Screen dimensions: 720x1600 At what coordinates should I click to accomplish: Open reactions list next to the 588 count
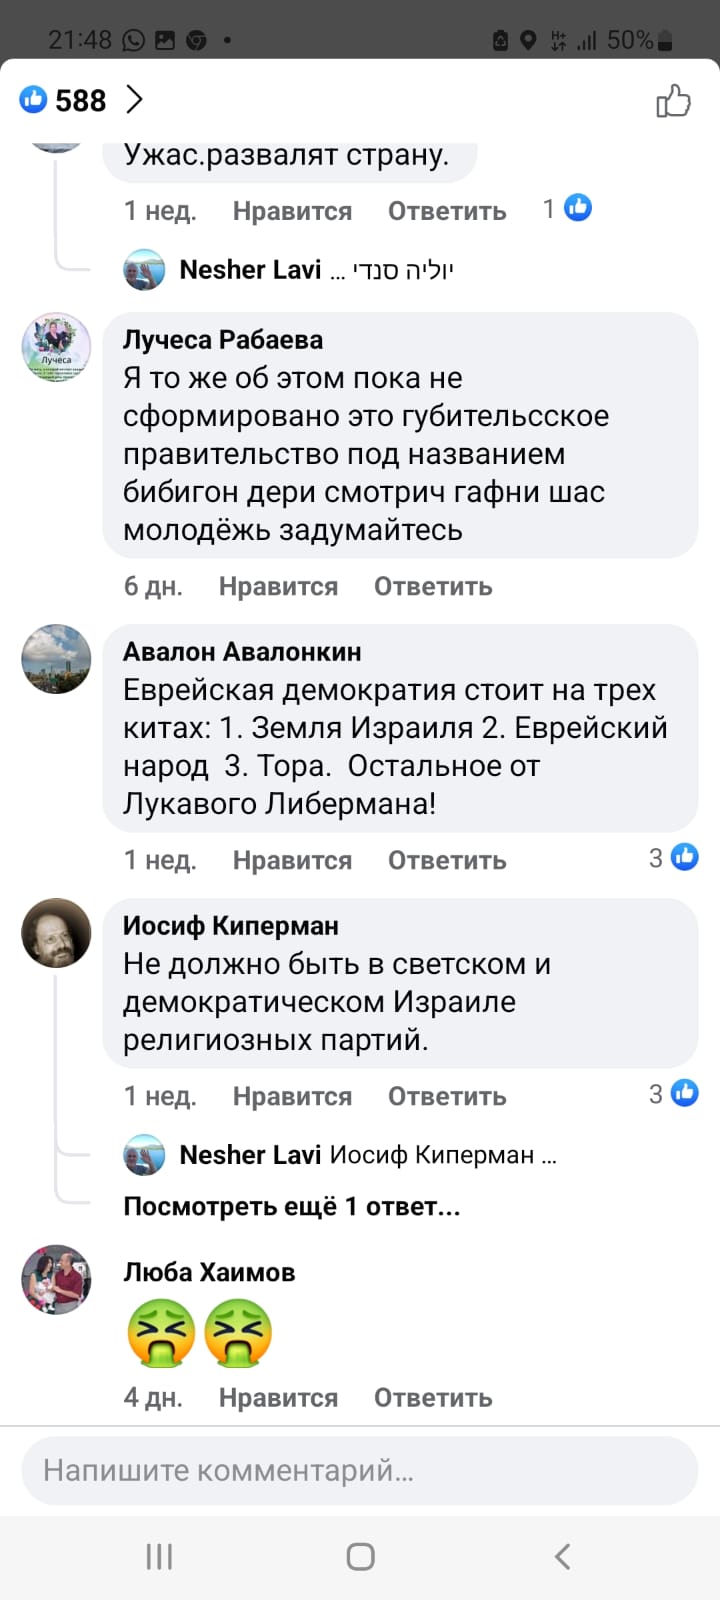pyautogui.click(x=135, y=100)
